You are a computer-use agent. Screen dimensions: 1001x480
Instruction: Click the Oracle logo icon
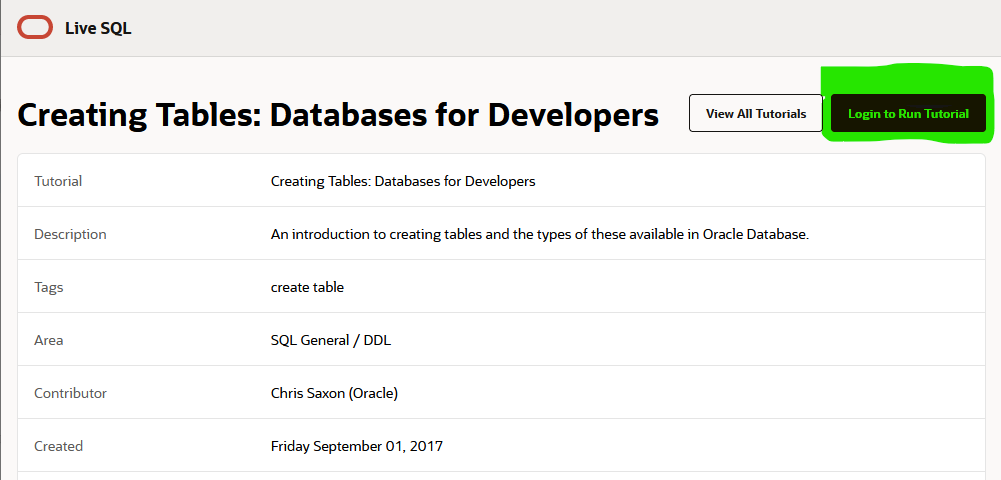pyautogui.click(x=34, y=27)
